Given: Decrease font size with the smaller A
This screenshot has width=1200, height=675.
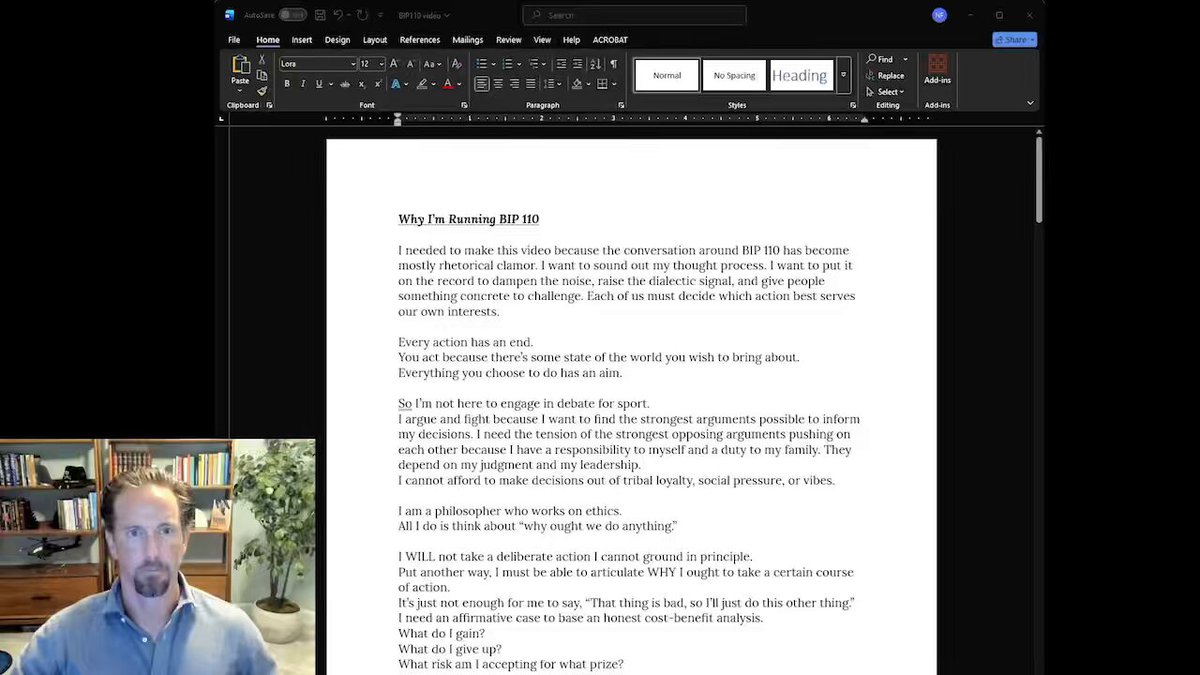Looking at the screenshot, I should tap(409, 64).
